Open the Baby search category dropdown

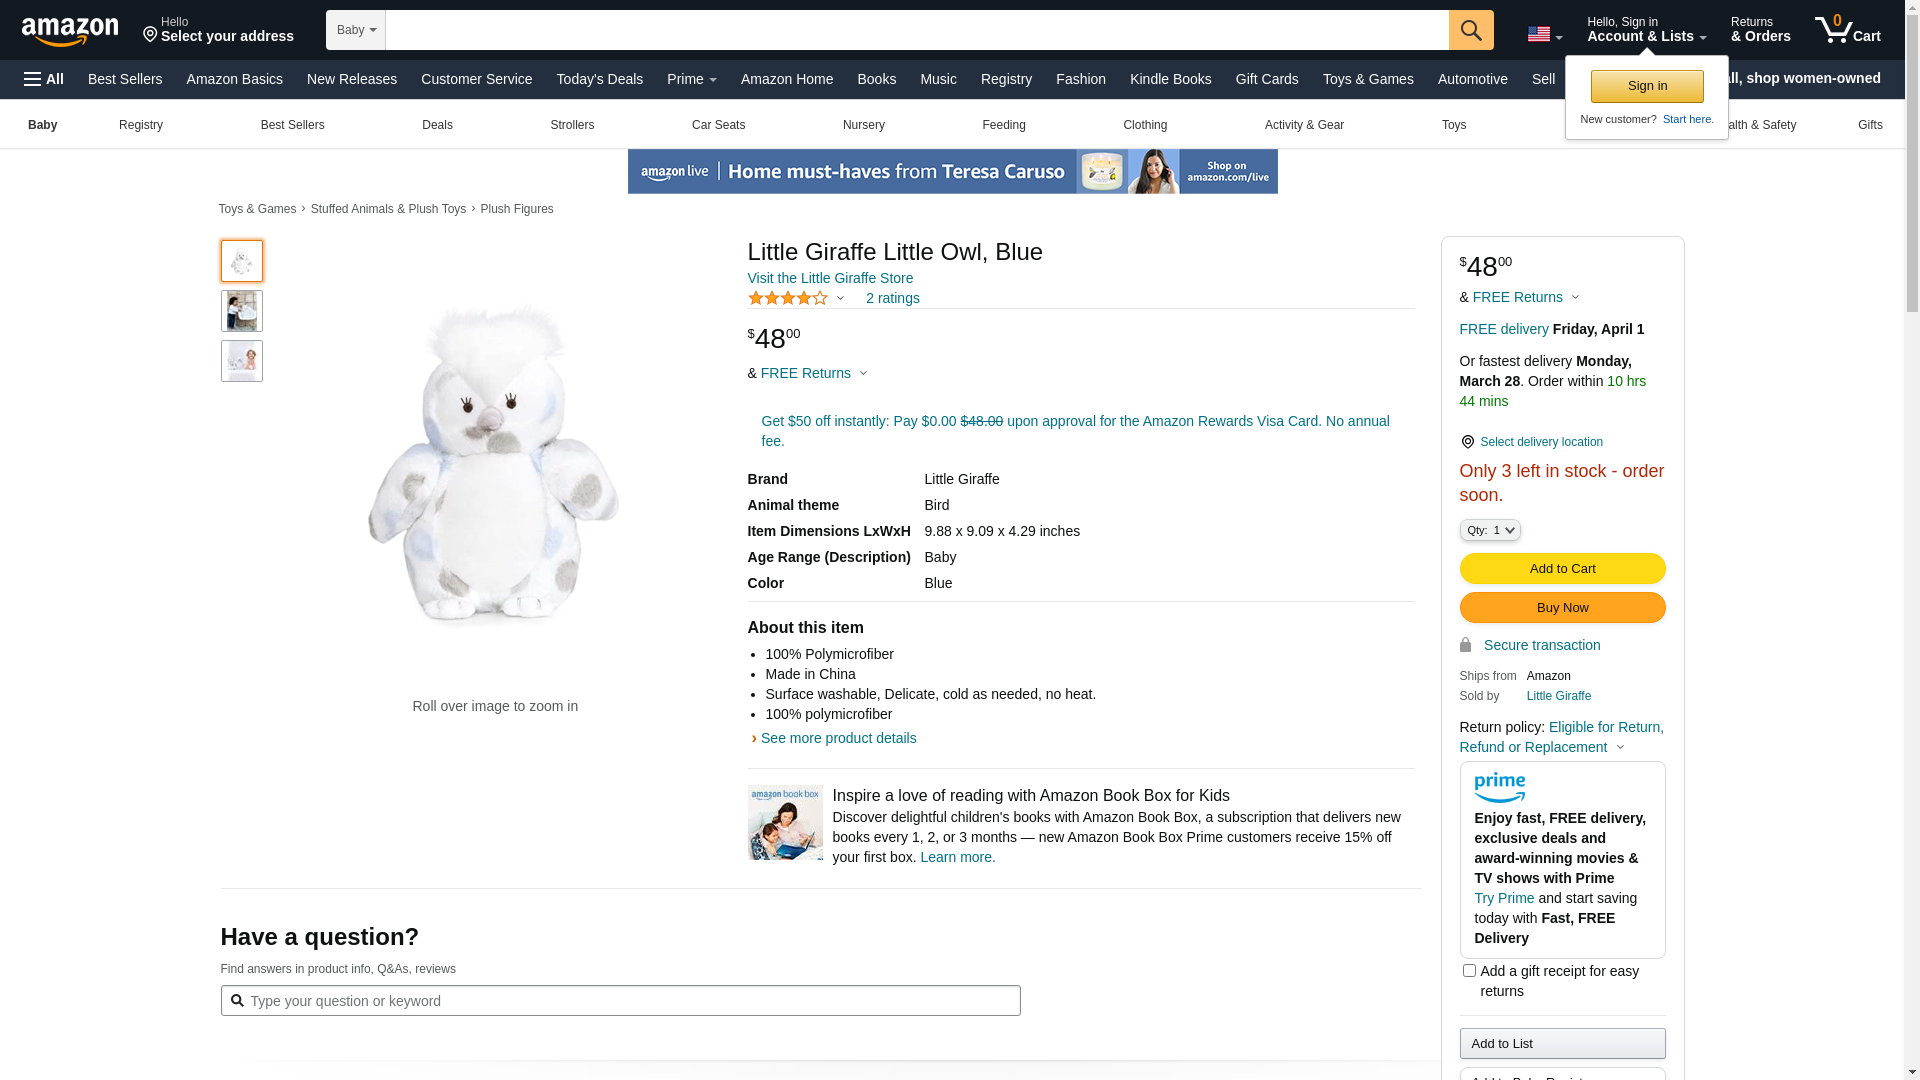pos(356,30)
